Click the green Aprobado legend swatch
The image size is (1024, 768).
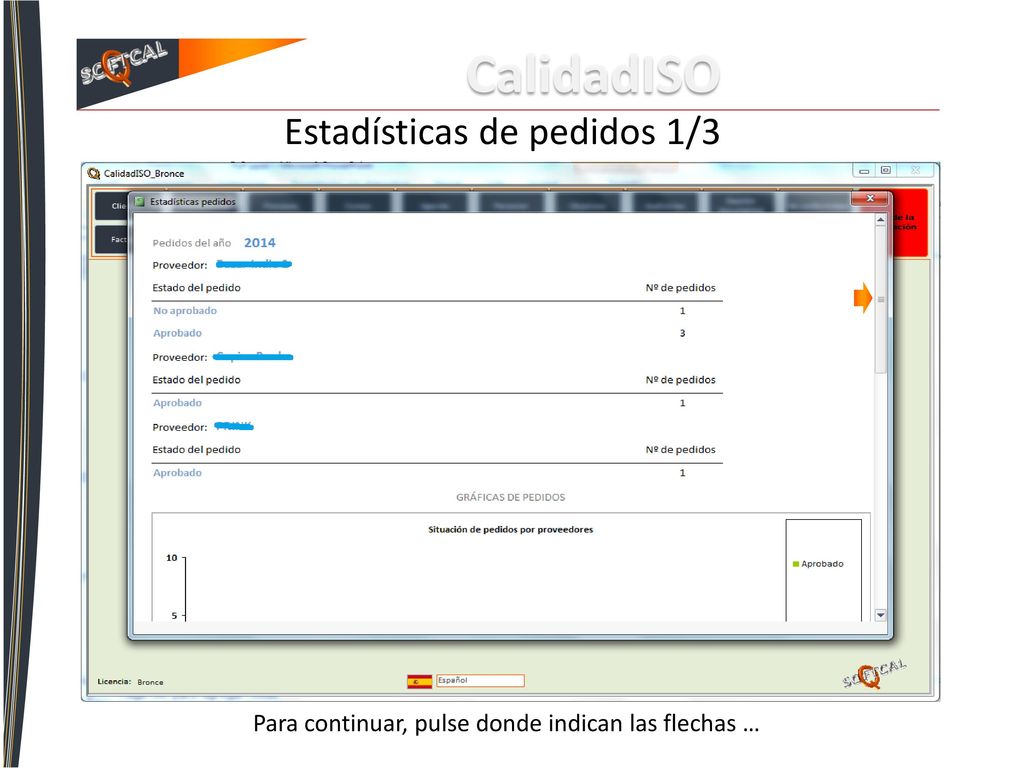[x=795, y=564]
